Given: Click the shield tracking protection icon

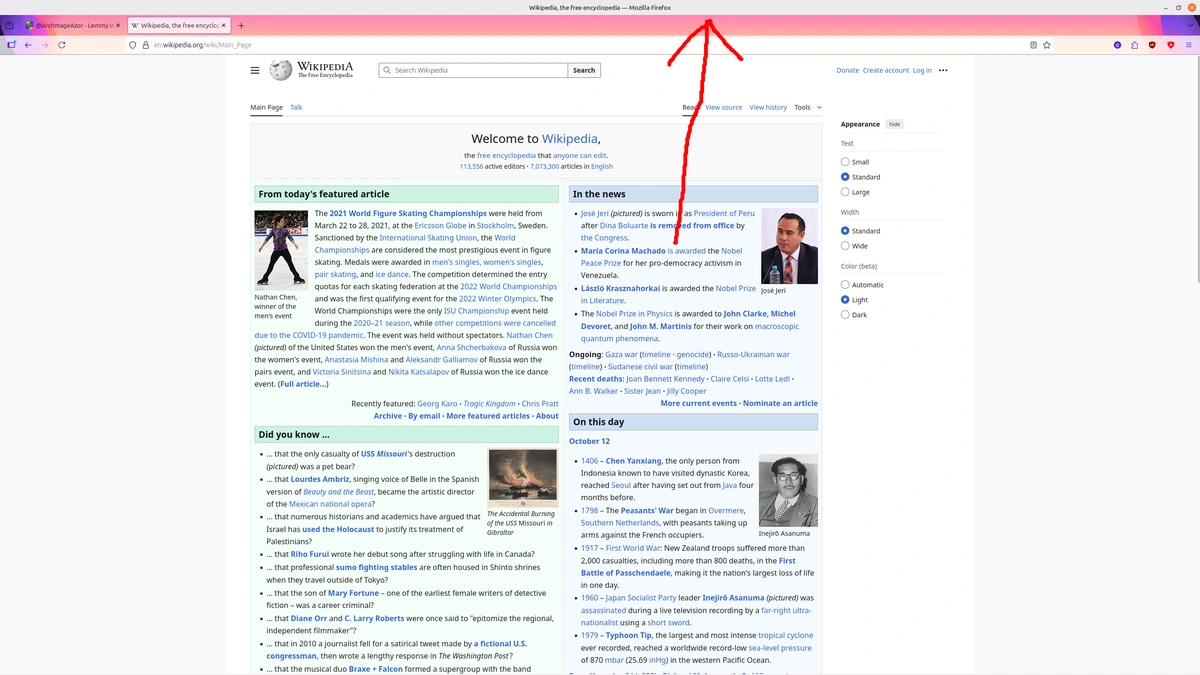Looking at the screenshot, I should pyautogui.click(x=132, y=45).
